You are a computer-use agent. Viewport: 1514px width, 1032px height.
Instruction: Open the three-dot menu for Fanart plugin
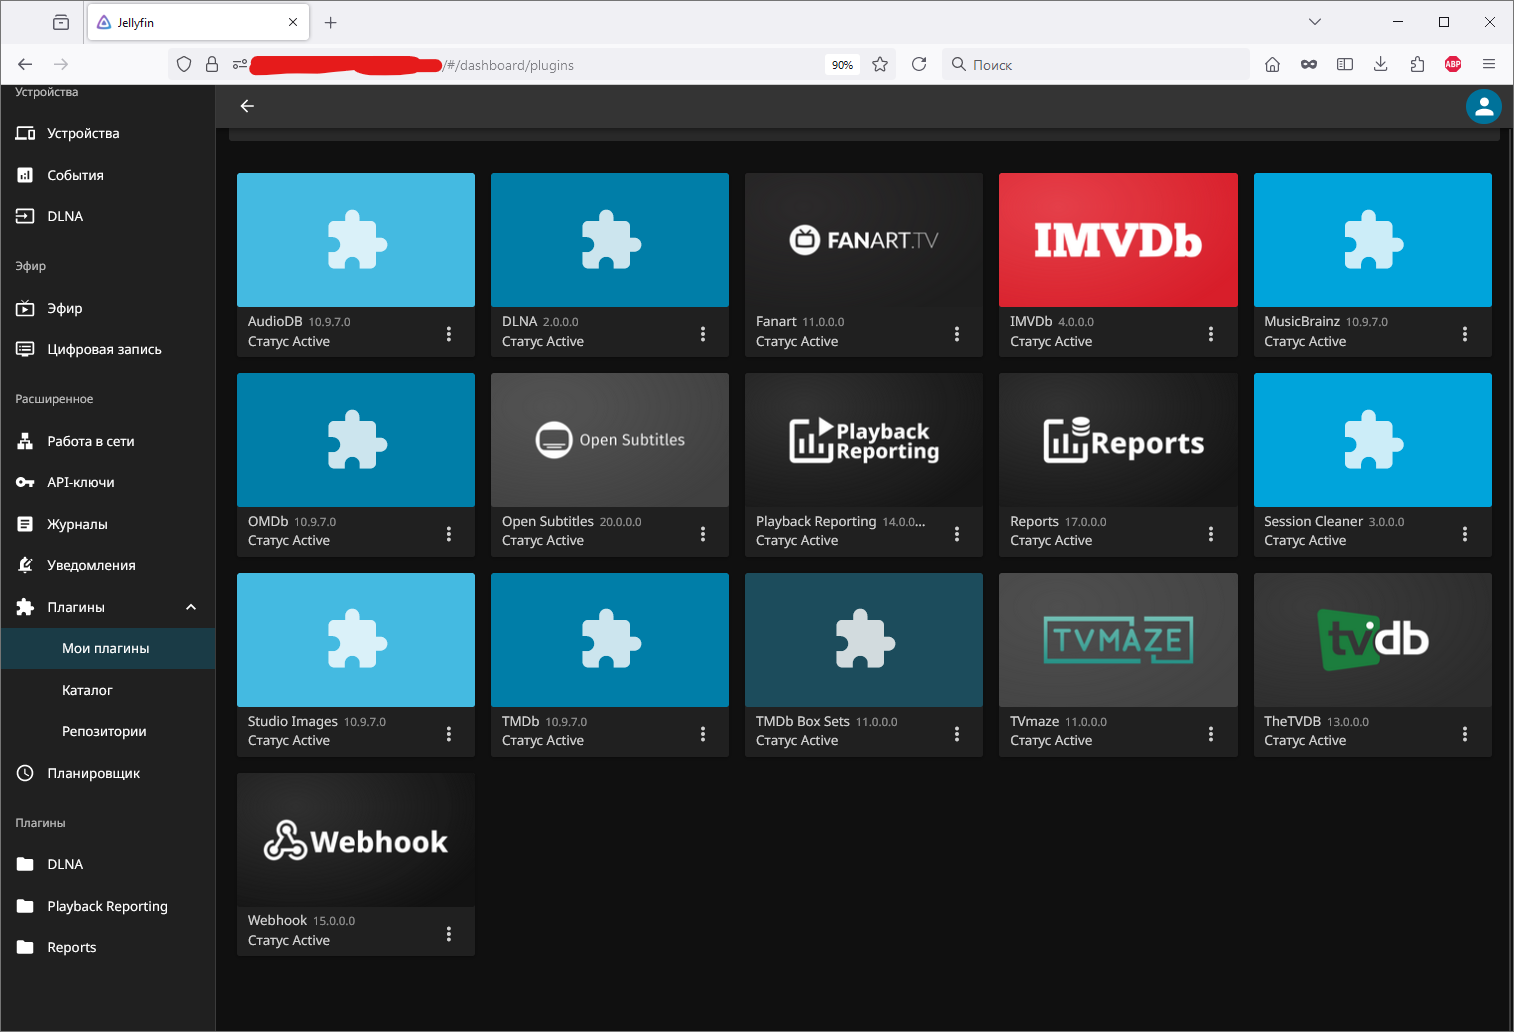click(x=957, y=334)
